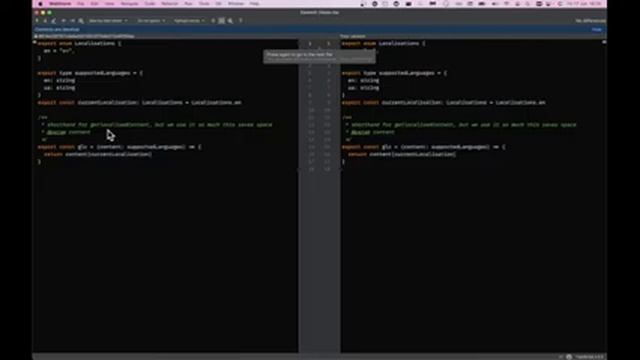Open the Edit menu

[x=94, y=4]
